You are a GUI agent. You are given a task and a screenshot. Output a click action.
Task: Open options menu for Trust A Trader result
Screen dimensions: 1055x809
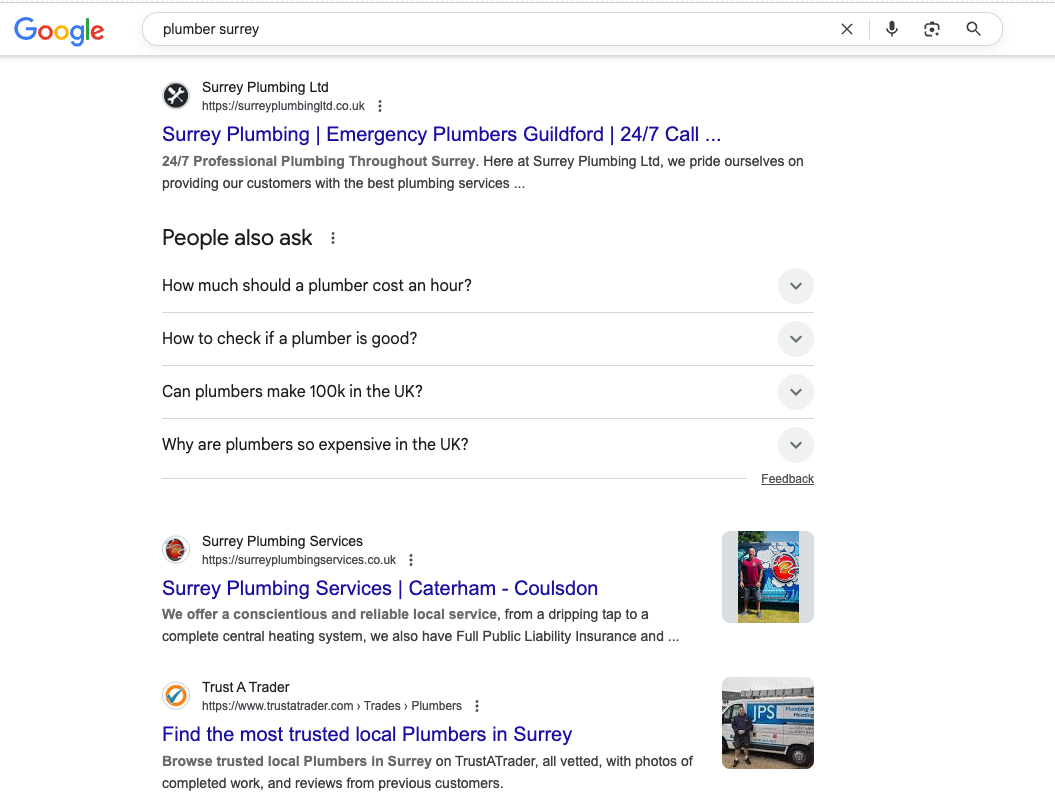(x=477, y=706)
